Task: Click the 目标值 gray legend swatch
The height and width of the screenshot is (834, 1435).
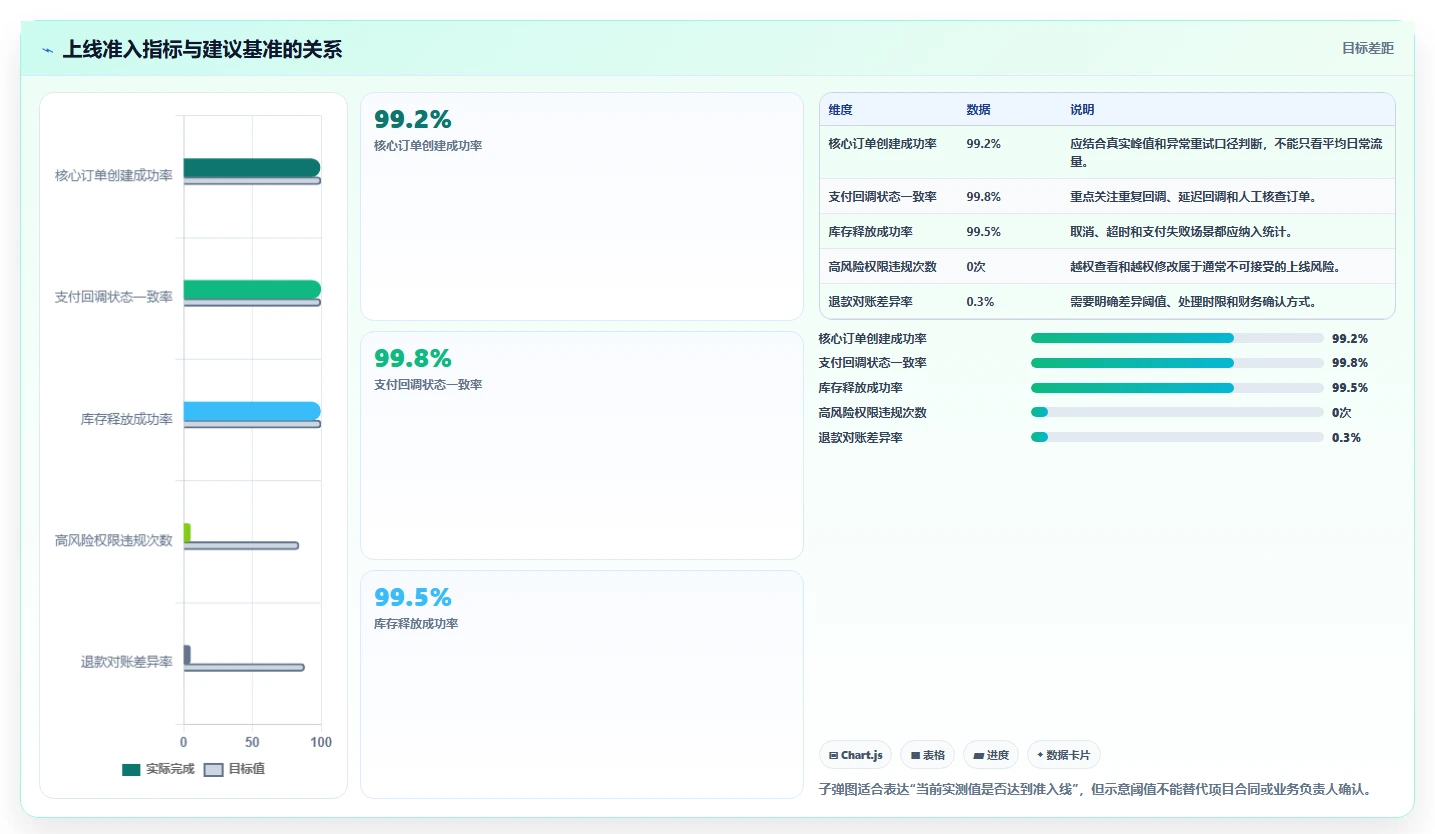Action: click(x=213, y=770)
